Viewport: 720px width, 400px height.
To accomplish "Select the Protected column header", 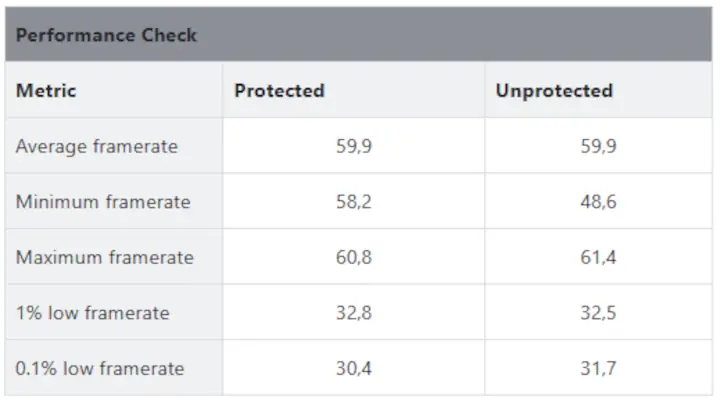I will point(279,90).
